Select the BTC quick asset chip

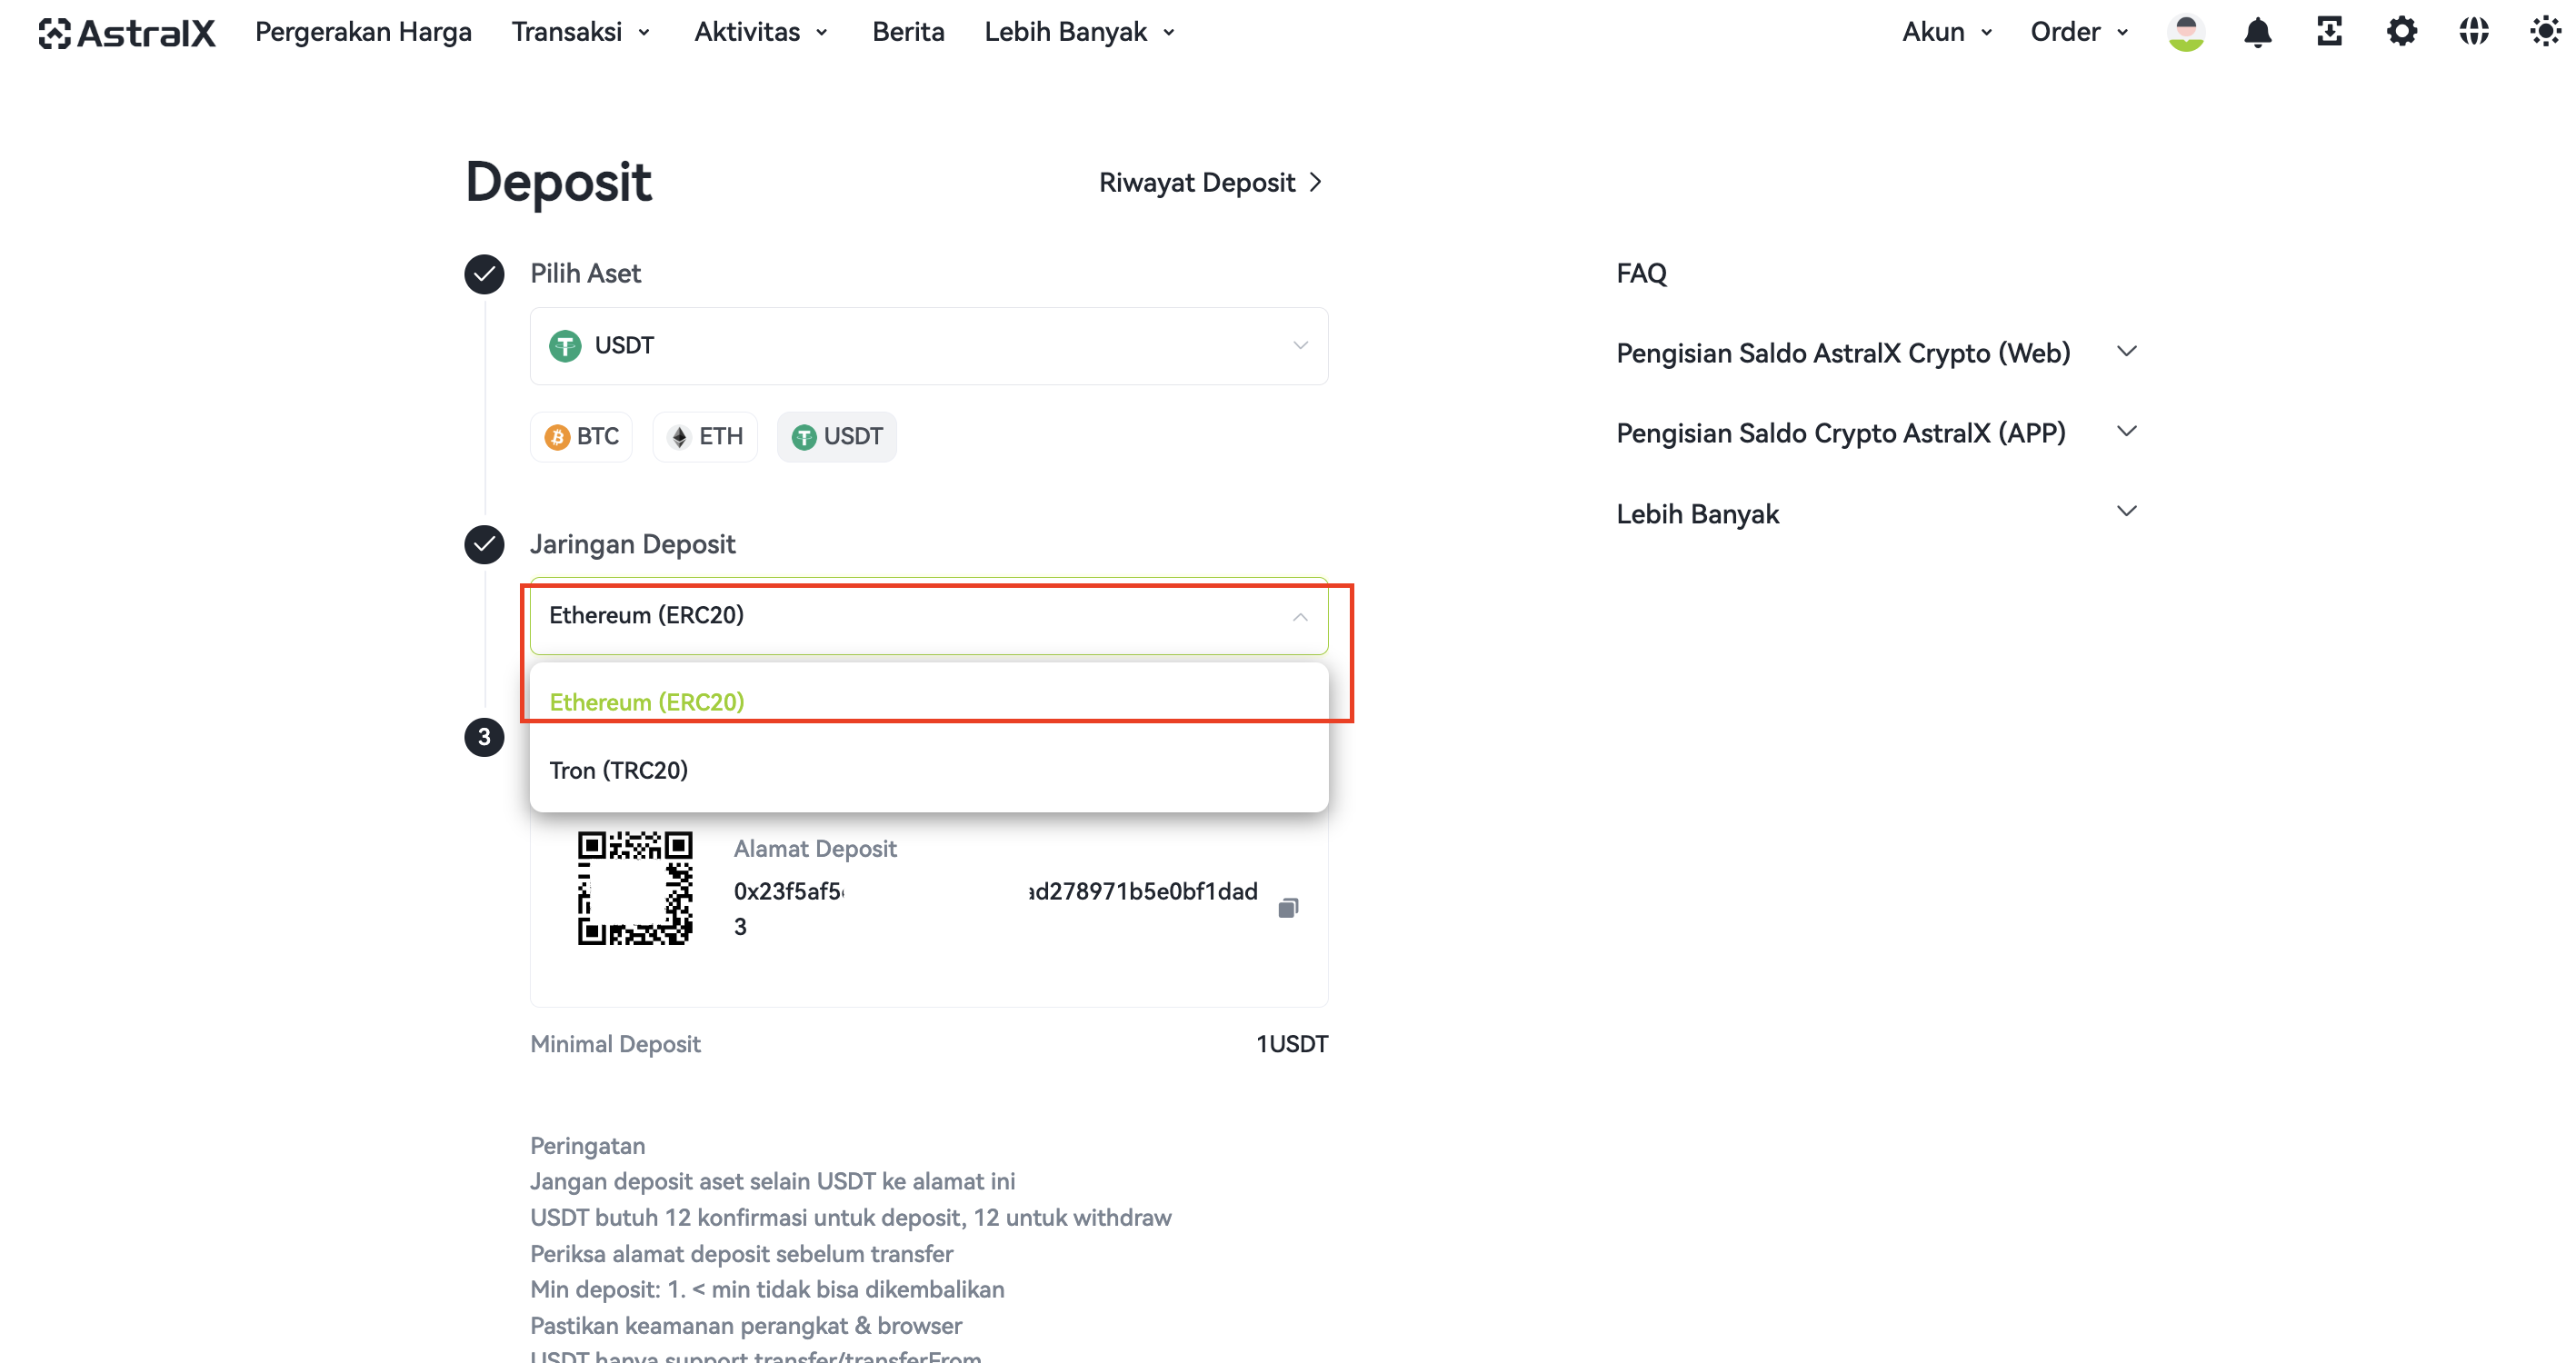click(581, 437)
